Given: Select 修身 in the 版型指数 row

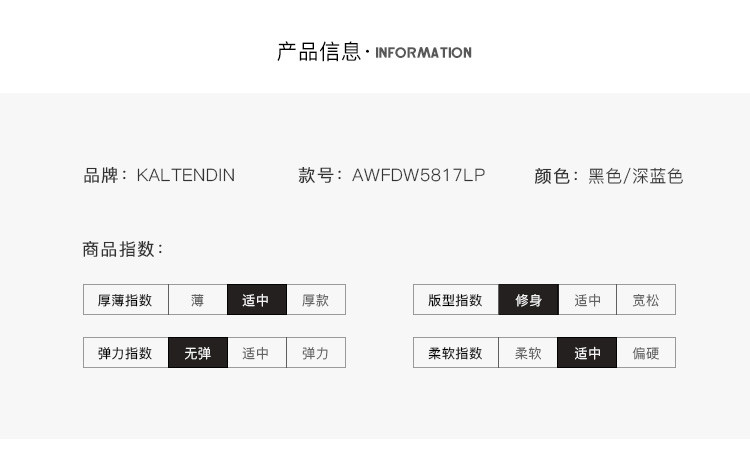Looking at the screenshot, I should click(528, 300).
